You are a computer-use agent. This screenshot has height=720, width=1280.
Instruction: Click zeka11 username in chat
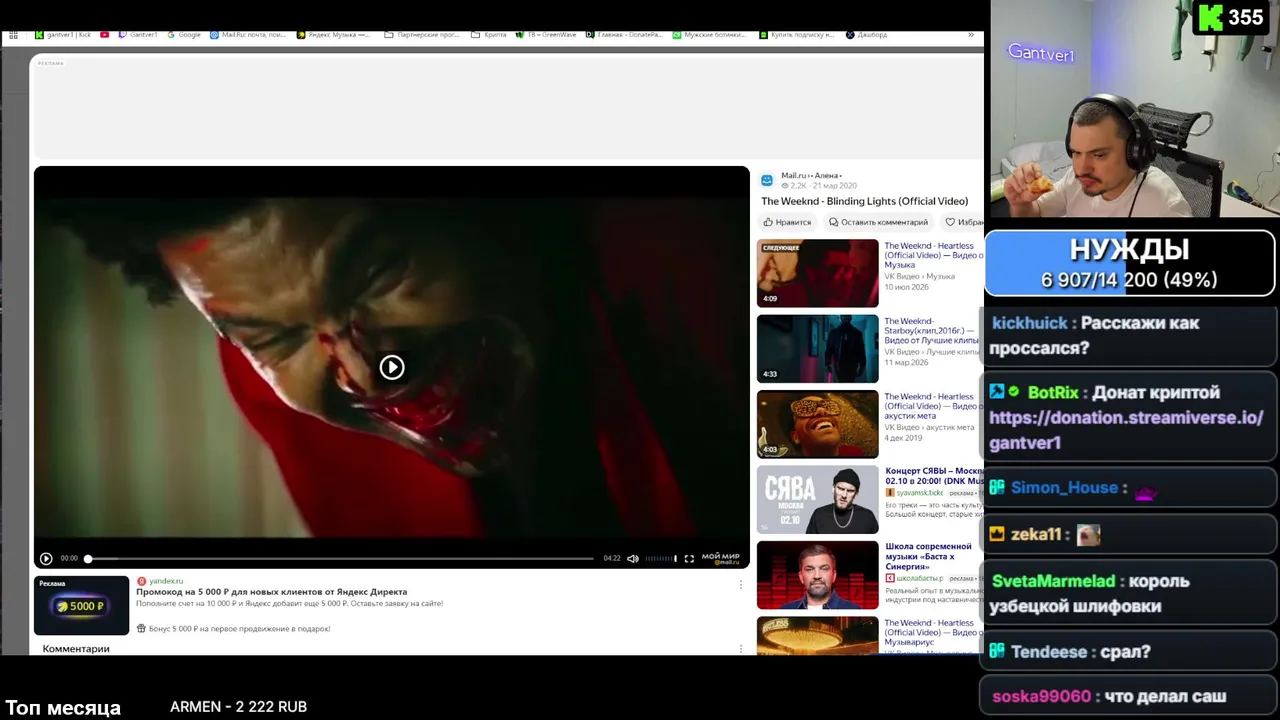(1035, 535)
